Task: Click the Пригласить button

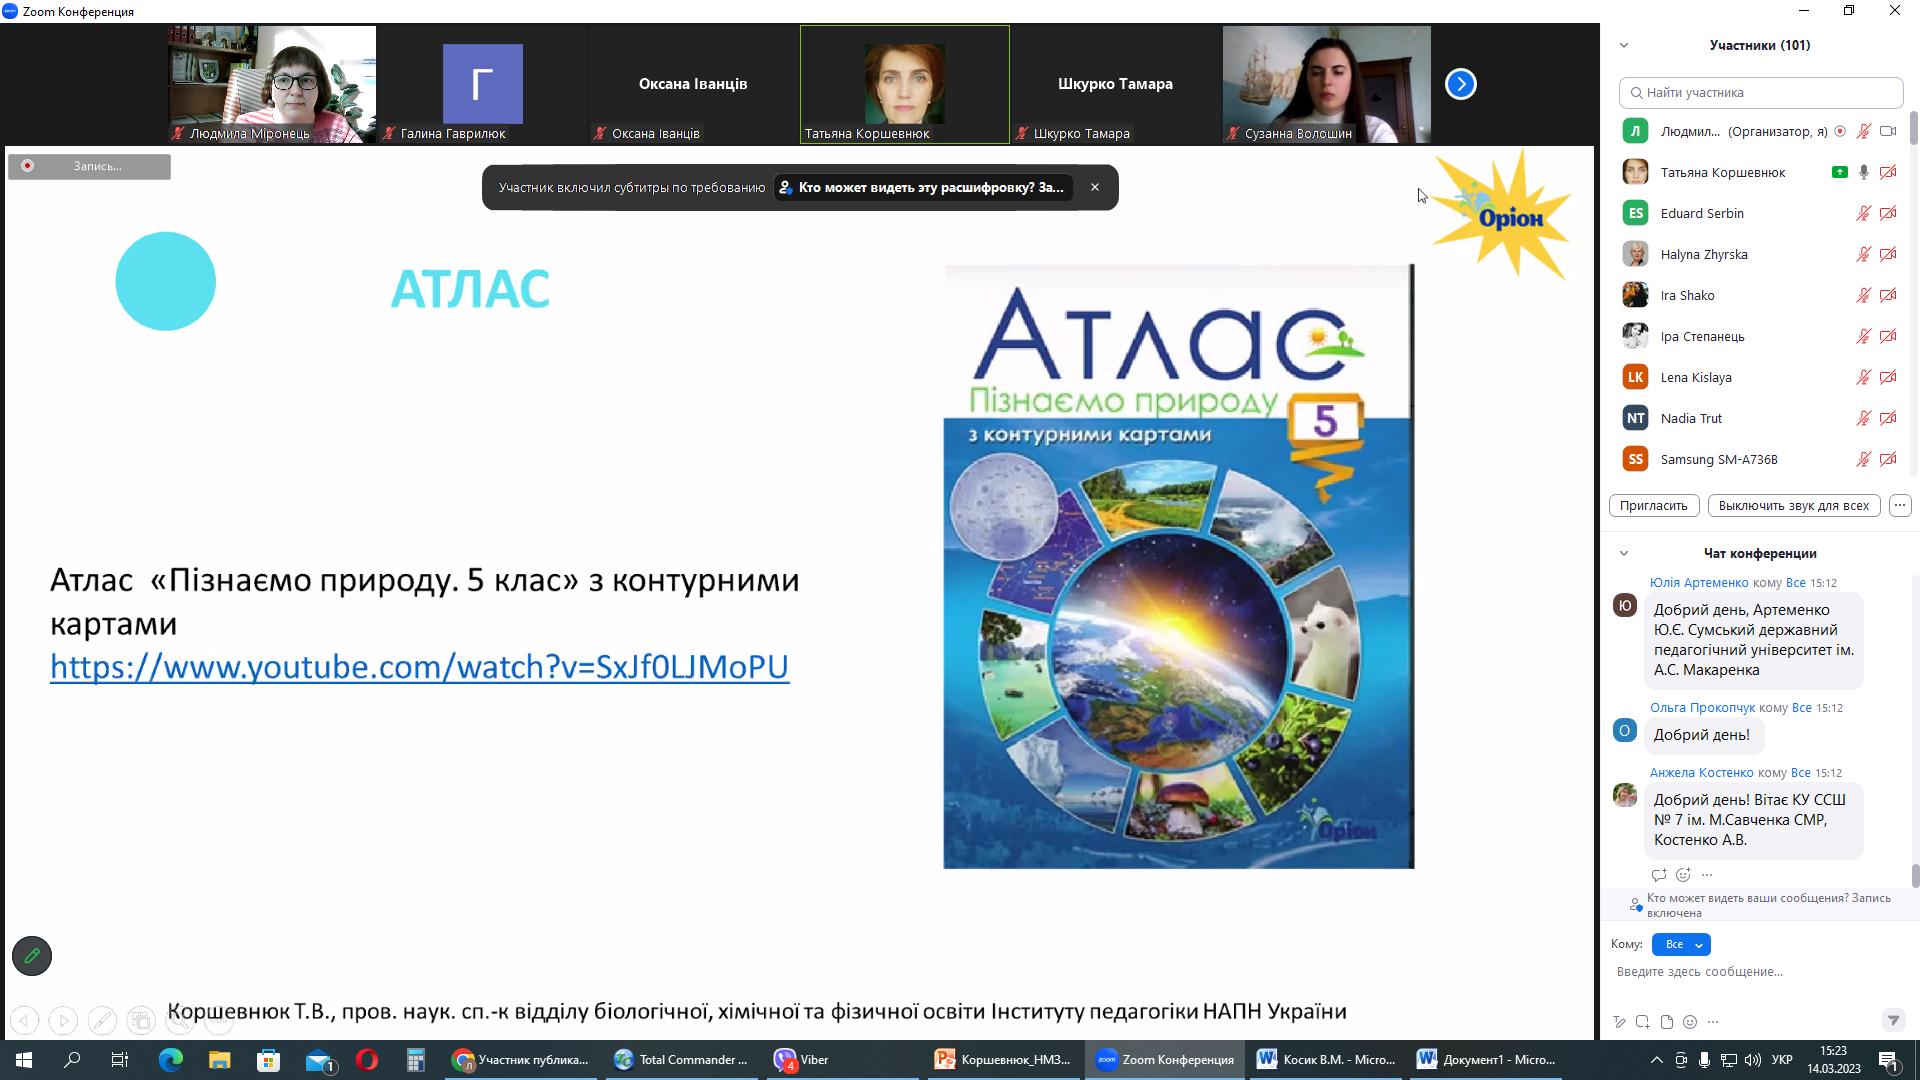Action: point(1653,505)
